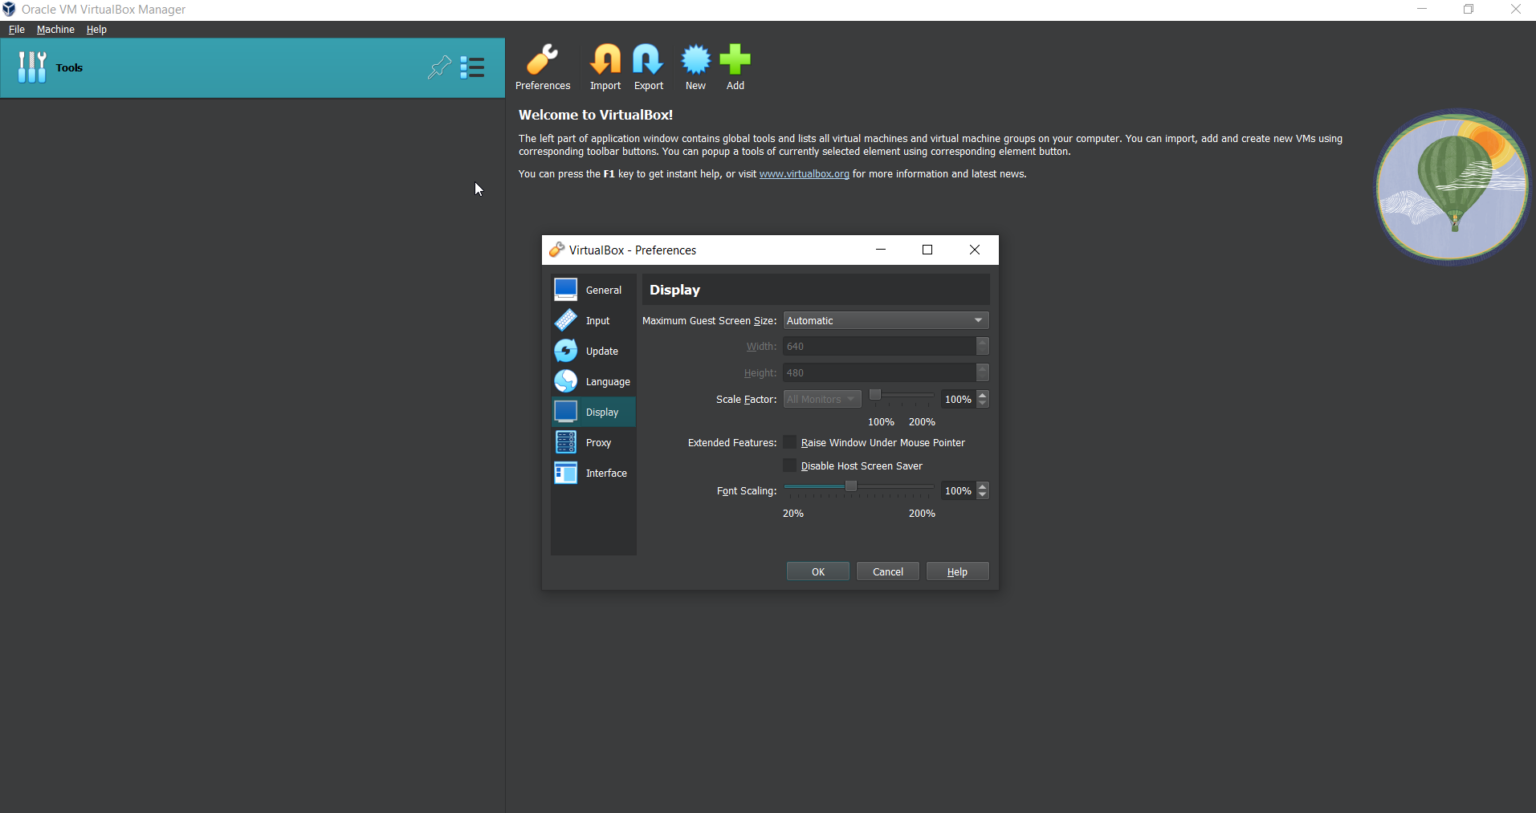Click the Height input field
Viewport: 1536px width, 813px height.
[x=880, y=373]
